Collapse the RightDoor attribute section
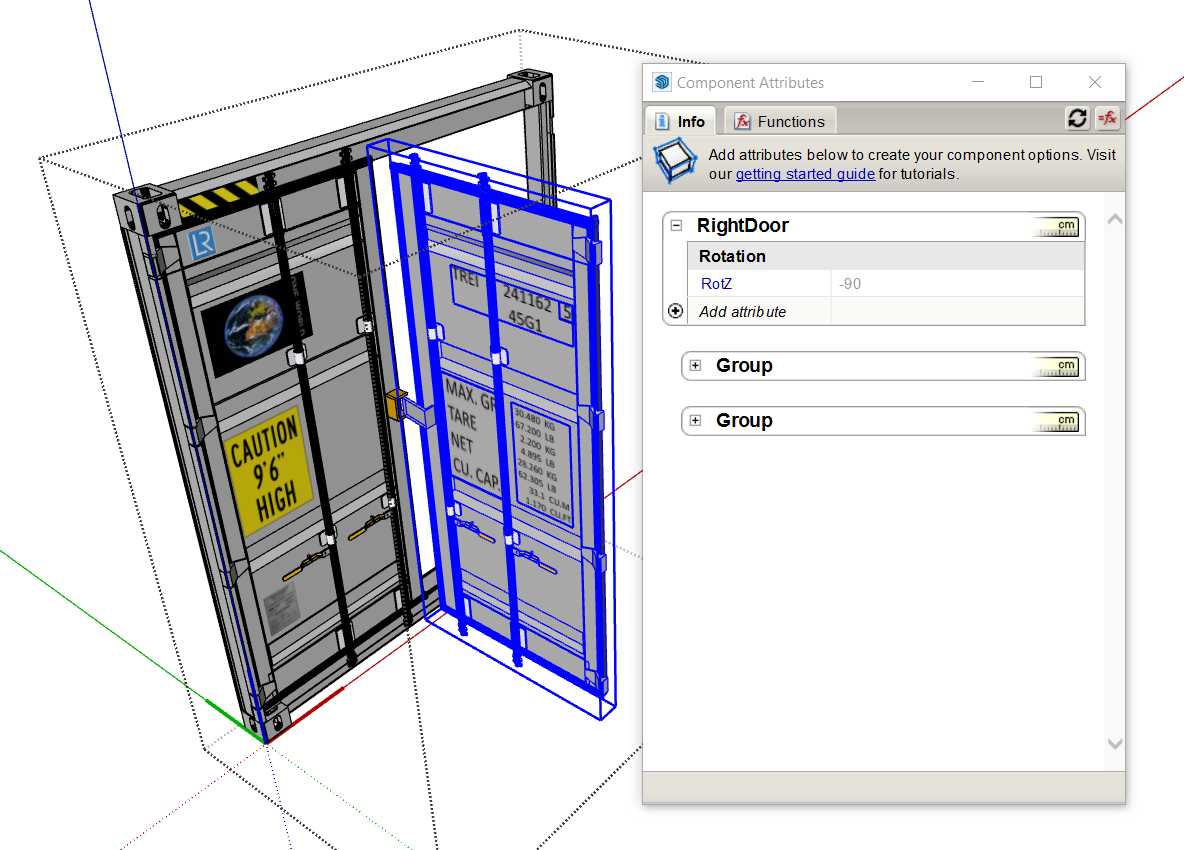1184x850 pixels. point(676,226)
